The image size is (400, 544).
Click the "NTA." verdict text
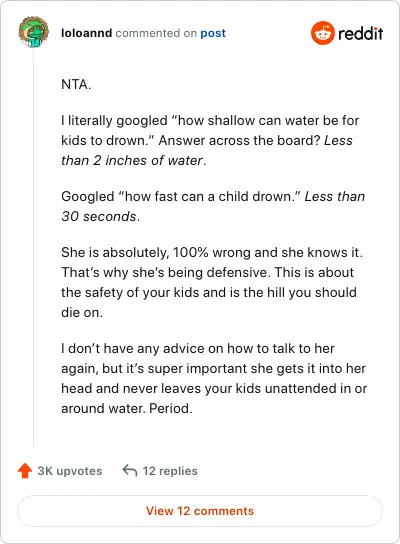point(76,84)
